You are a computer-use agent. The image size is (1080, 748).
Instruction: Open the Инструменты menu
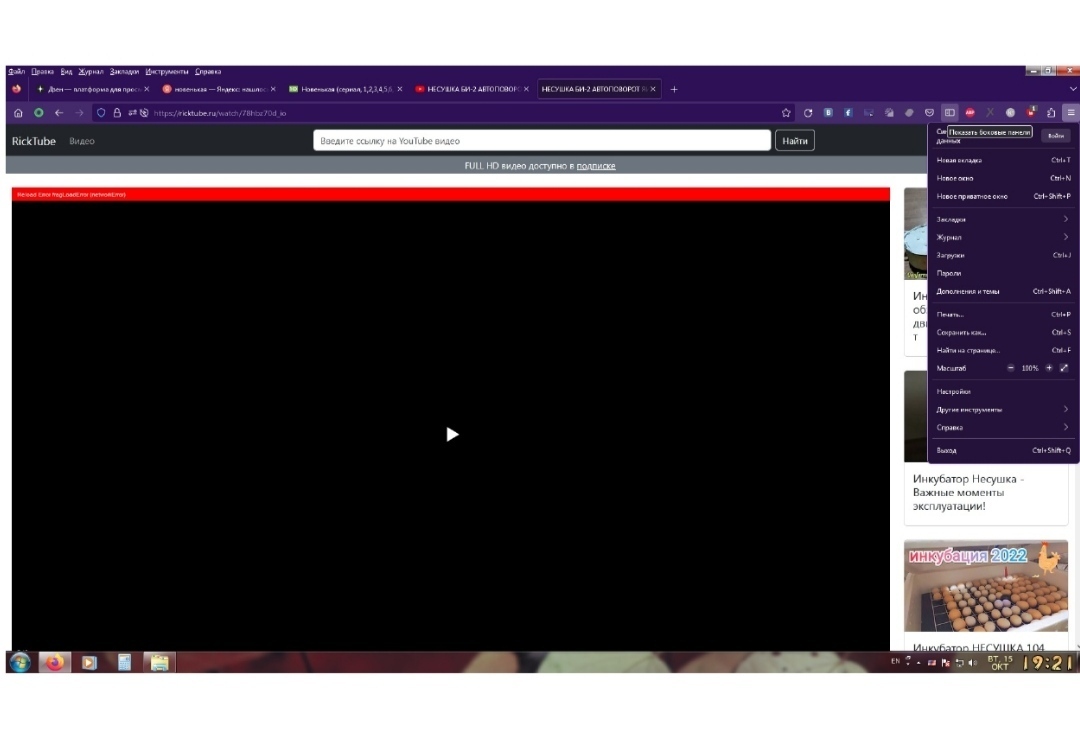tap(167, 72)
